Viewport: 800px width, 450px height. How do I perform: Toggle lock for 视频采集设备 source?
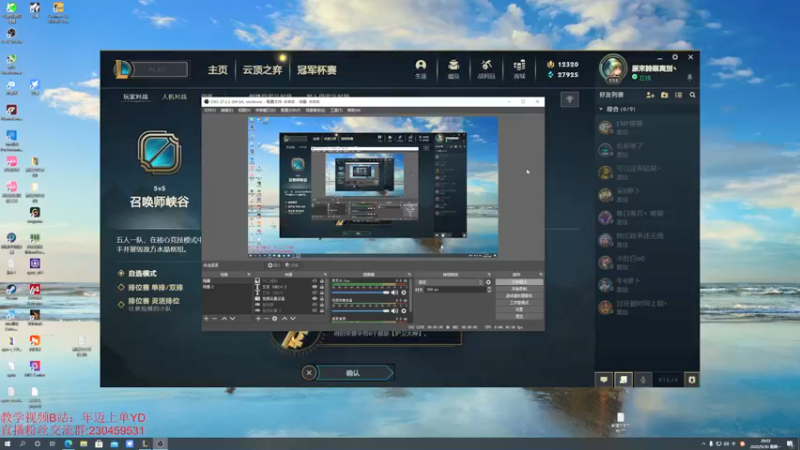point(321,298)
